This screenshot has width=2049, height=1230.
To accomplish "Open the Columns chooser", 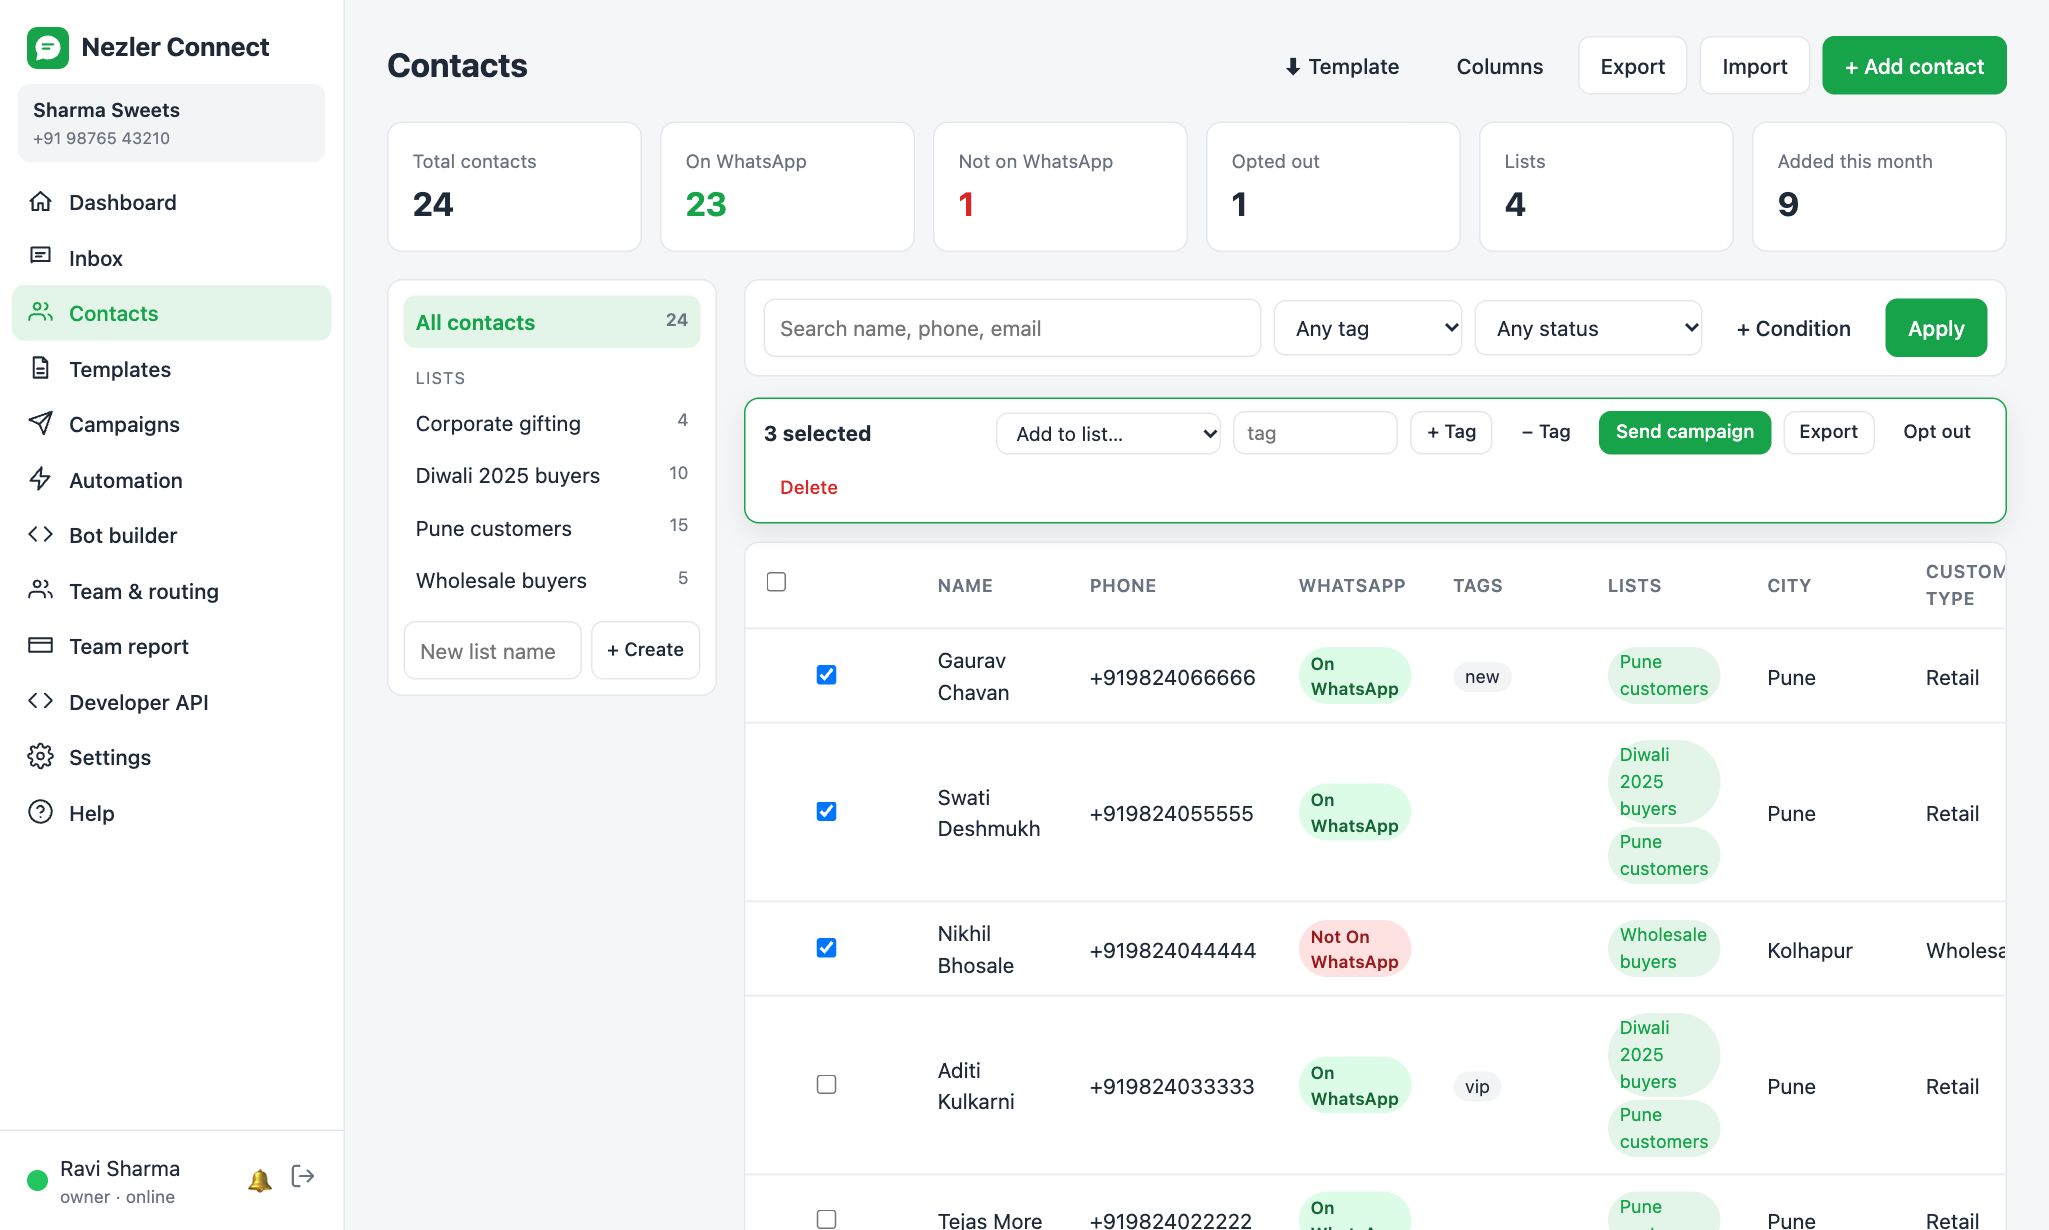I will pos(1499,66).
